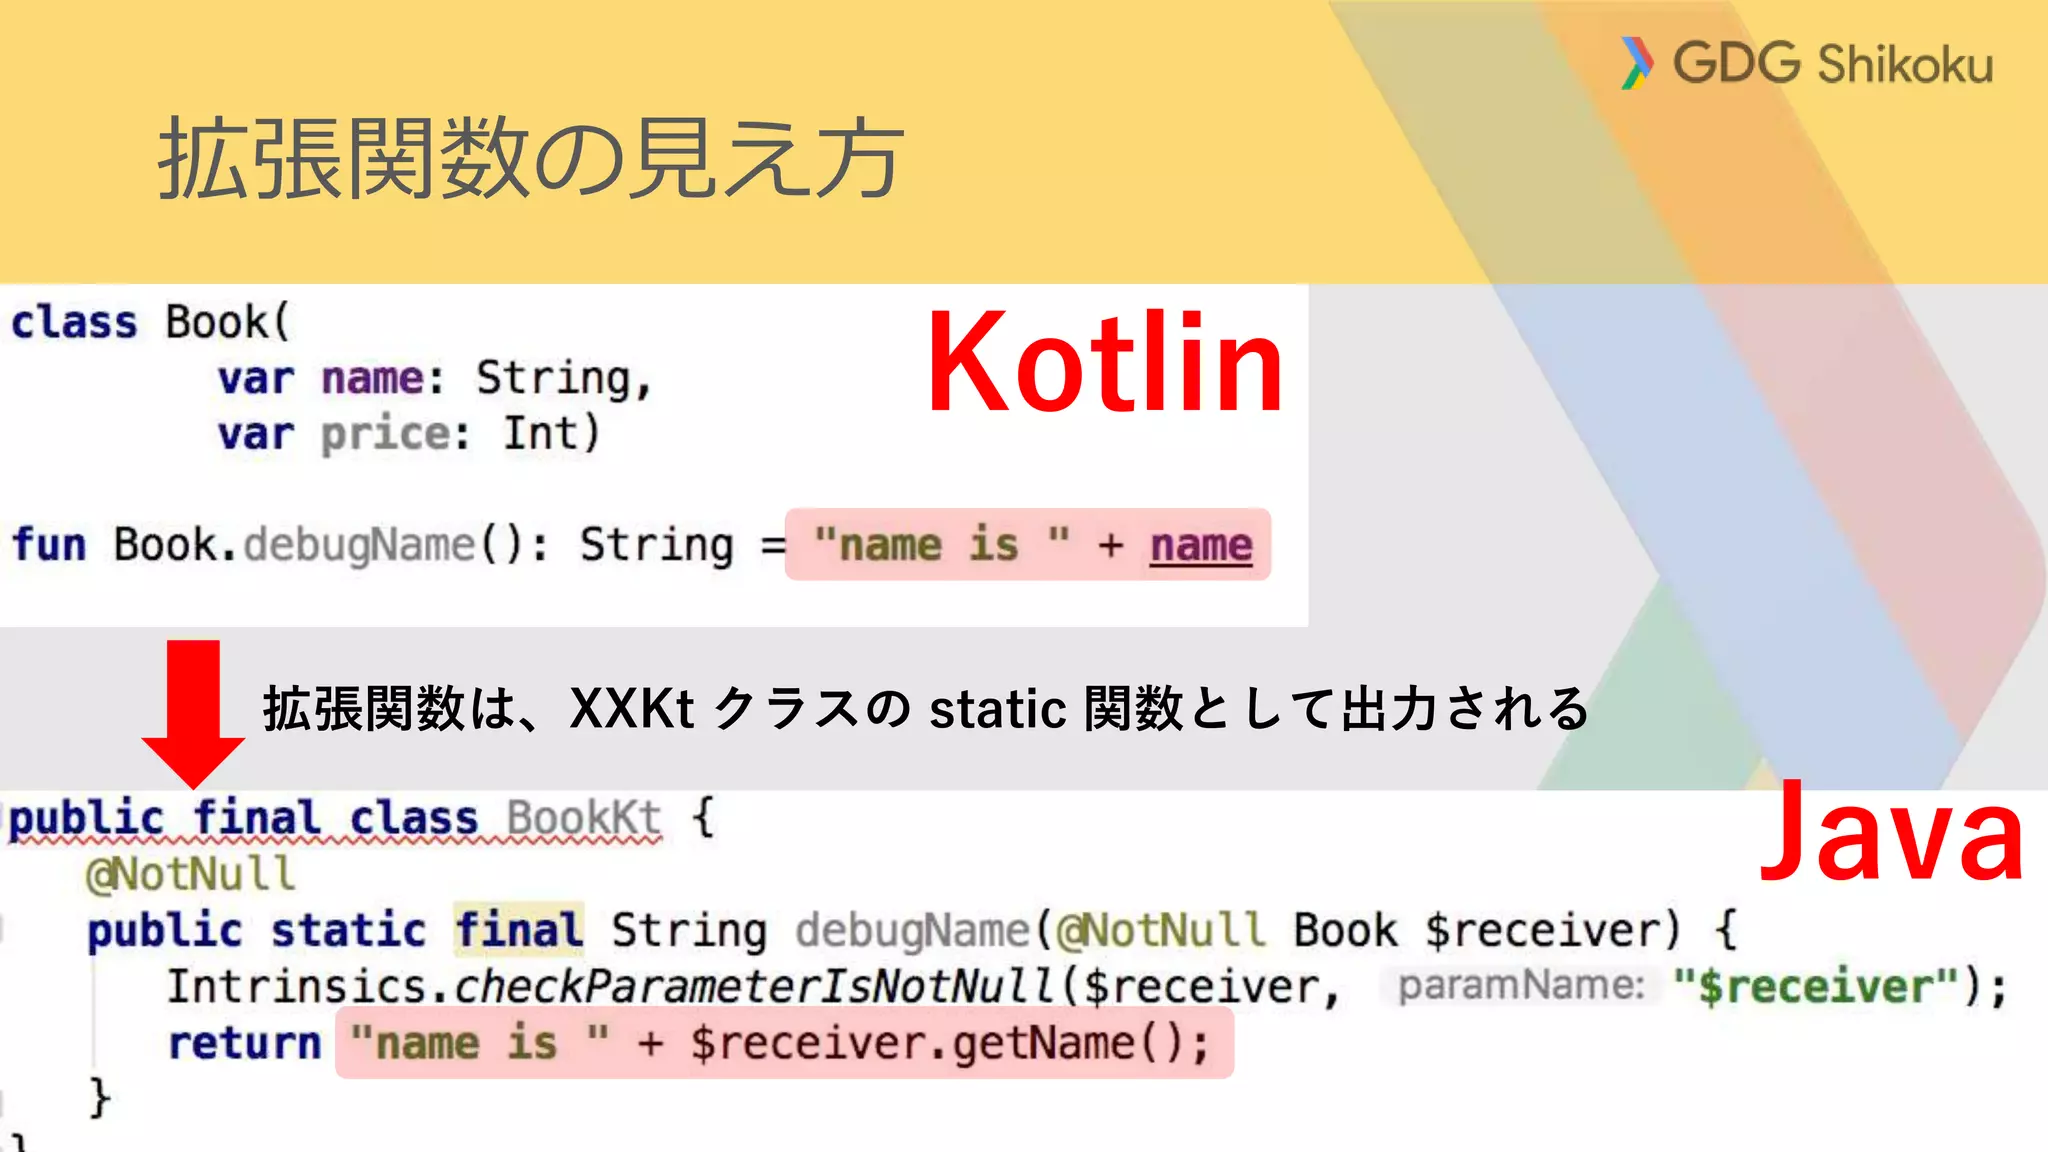Screen dimensions: 2048x1152
Task: Click the 'BookKt' class name in Java code
Action: tap(584, 819)
